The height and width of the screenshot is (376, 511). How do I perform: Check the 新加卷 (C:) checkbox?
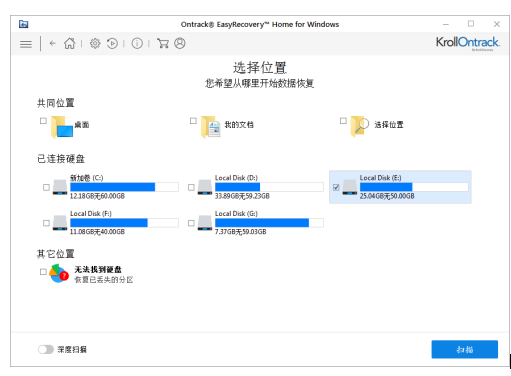pyautogui.click(x=46, y=187)
